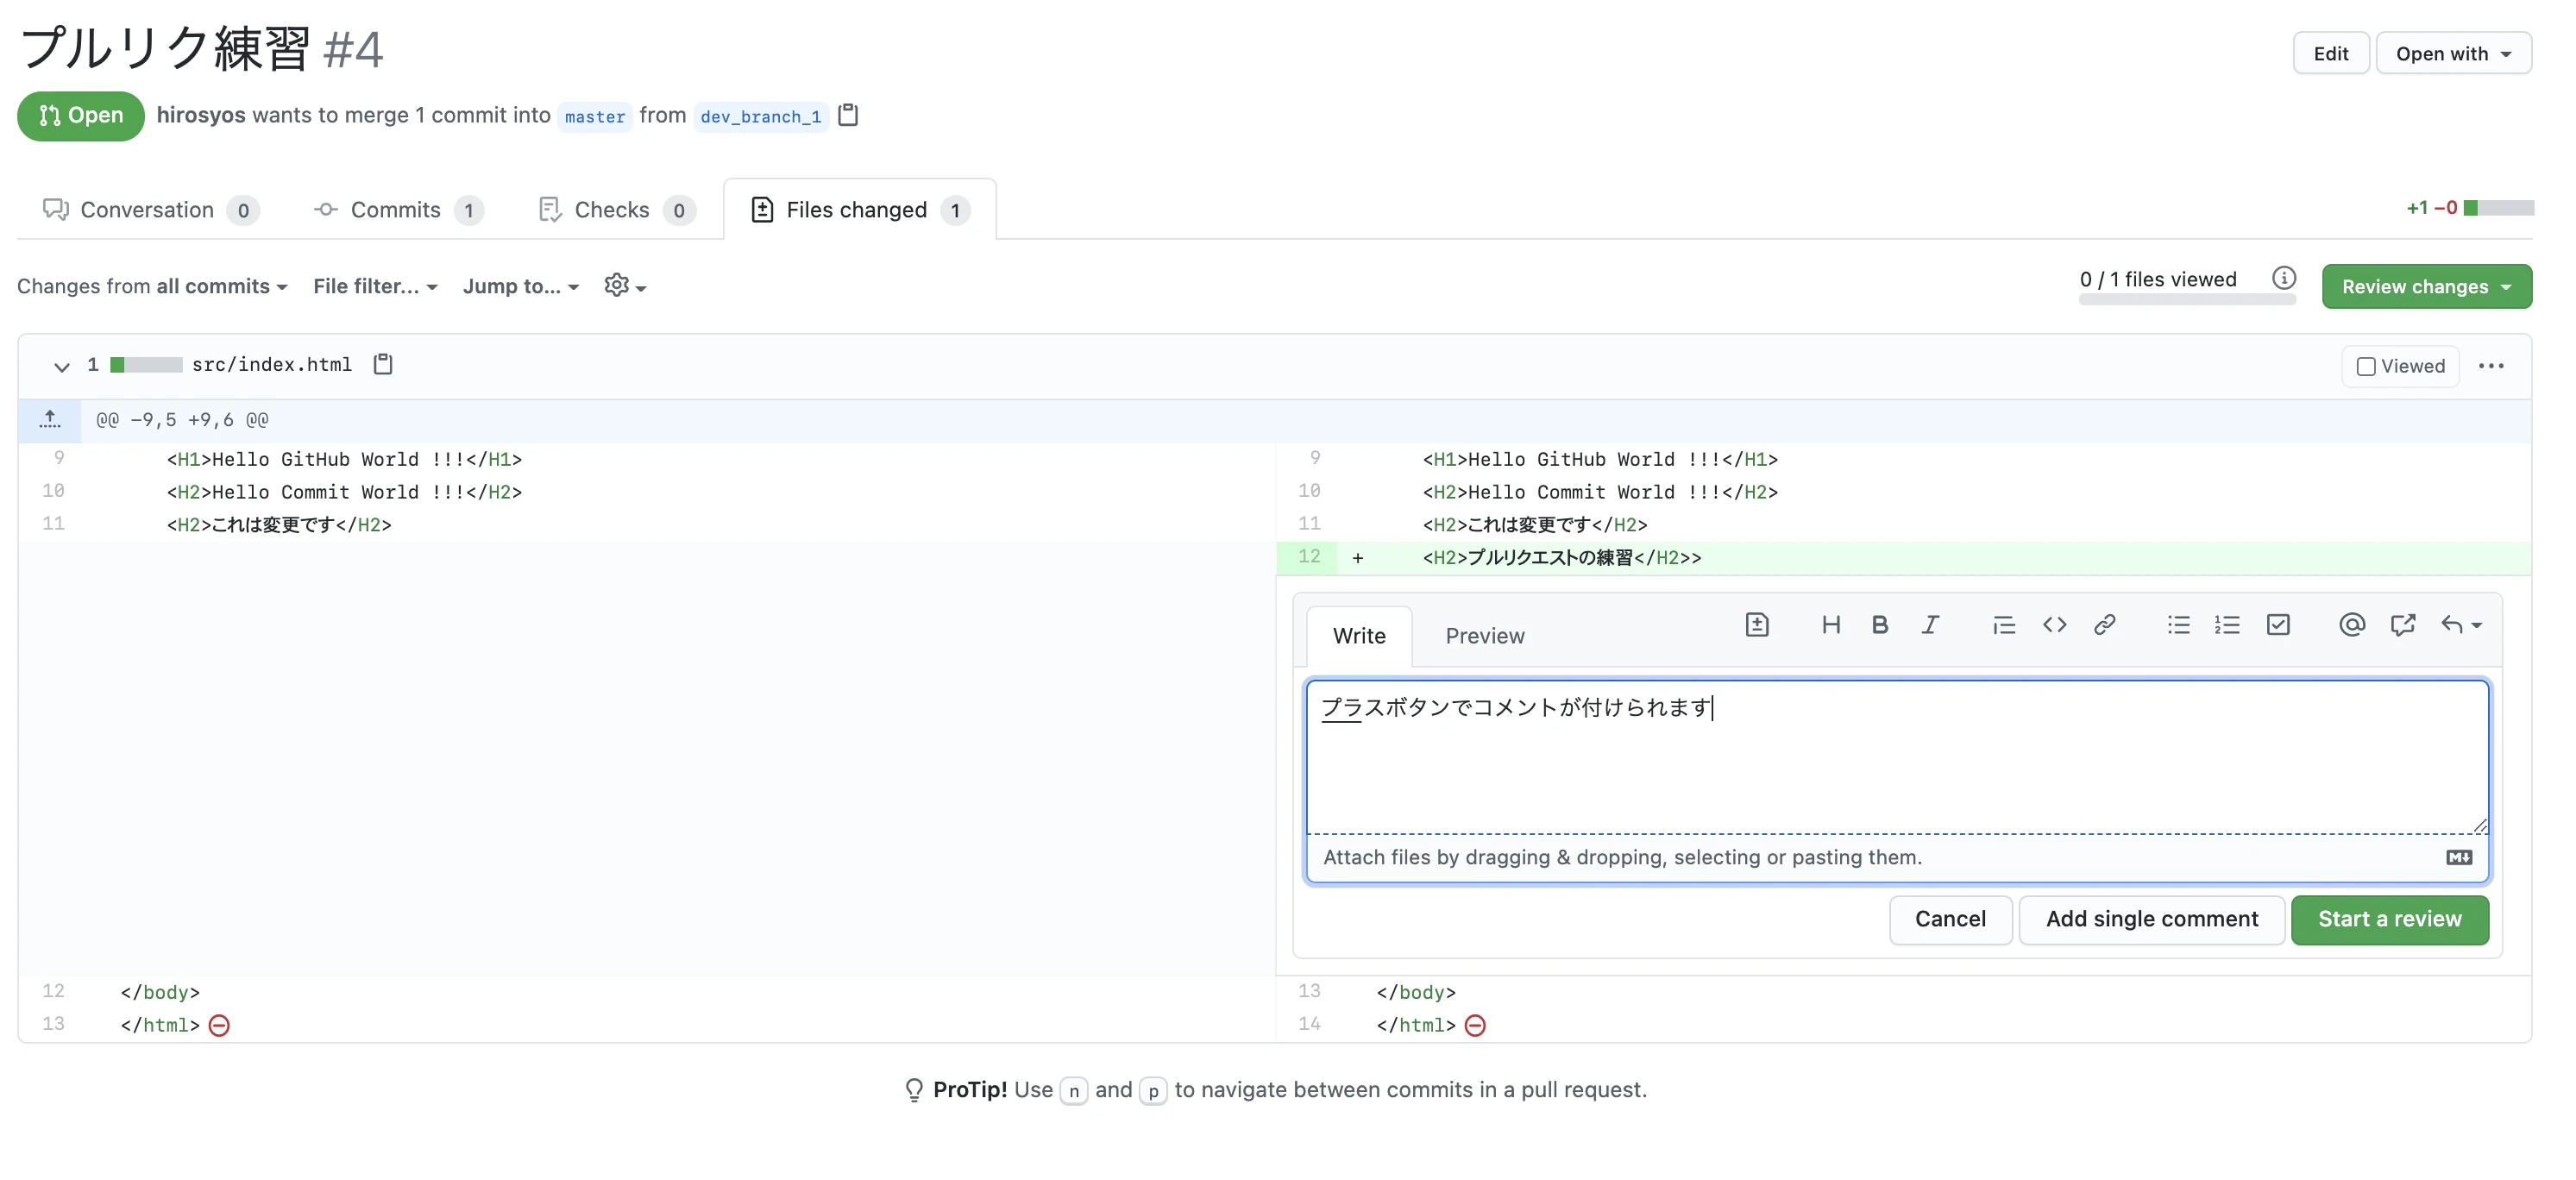This screenshot has height=1180, width=2576.
Task: Mark src/index.html as Viewed
Action: point(2400,366)
